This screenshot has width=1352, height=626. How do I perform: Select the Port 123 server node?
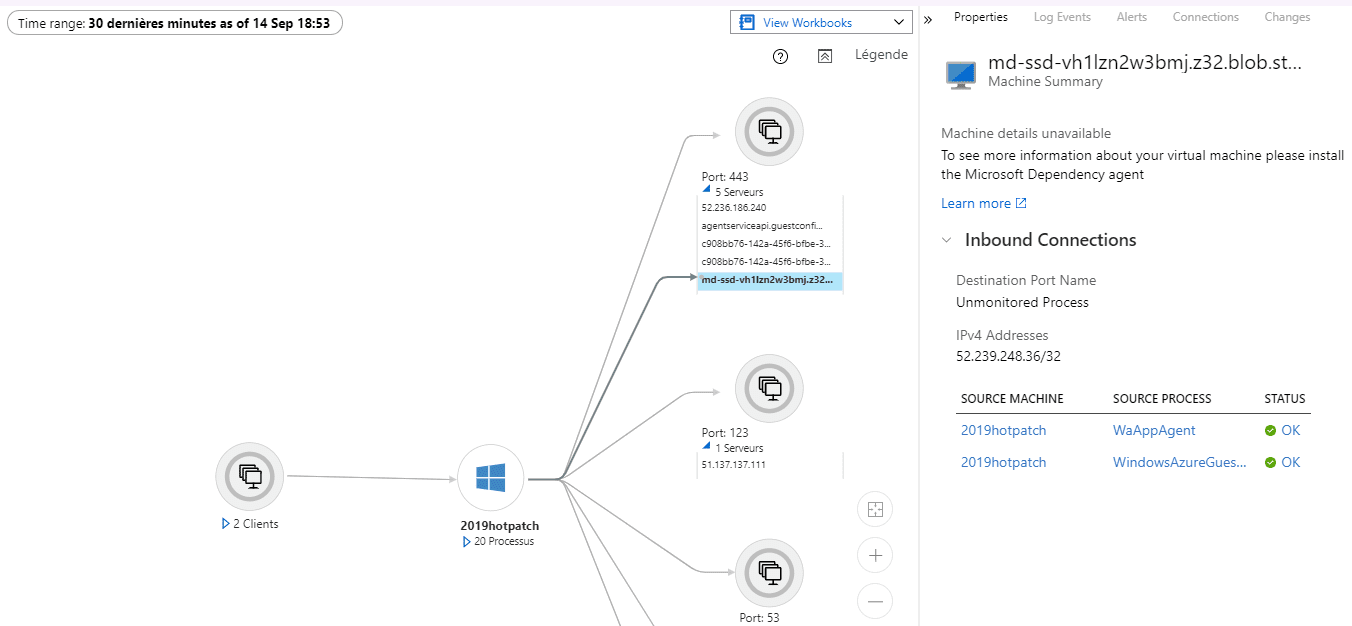(769, 388)
